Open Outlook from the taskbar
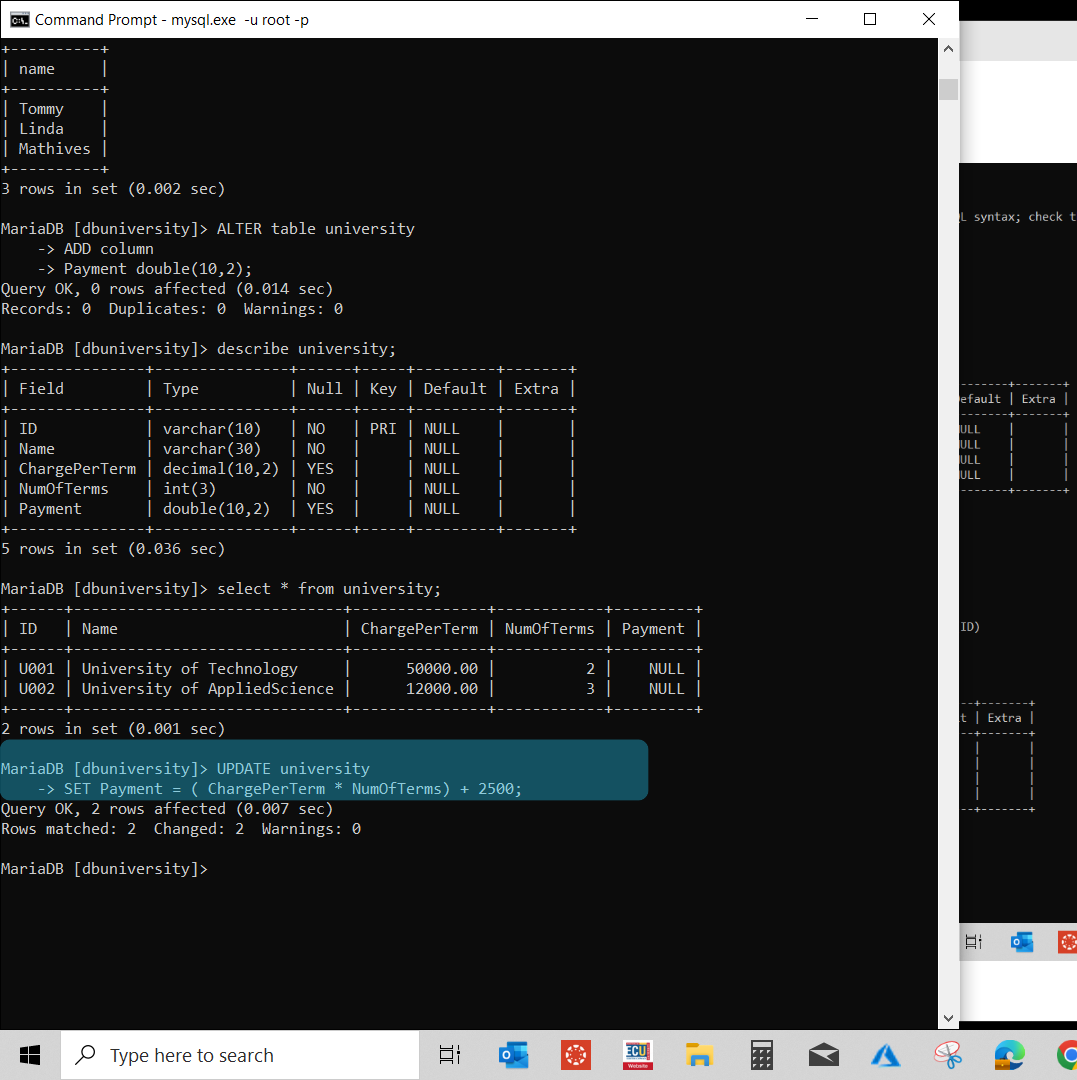This screenshot has height=1080, width=1077. coord(513,1054)
